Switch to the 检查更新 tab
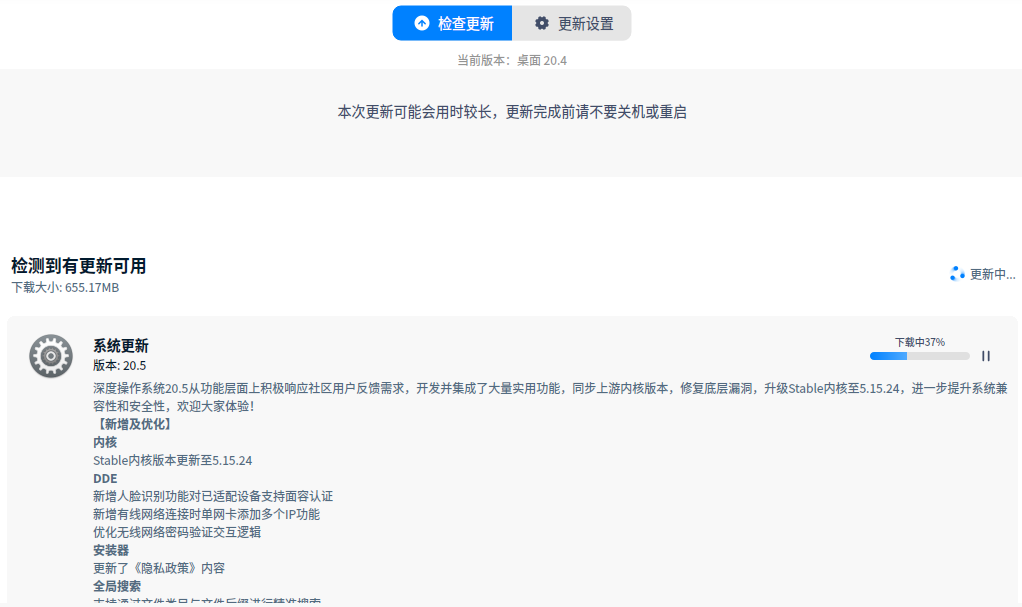Screen dimensions: 1022x607 pos(452,23)
